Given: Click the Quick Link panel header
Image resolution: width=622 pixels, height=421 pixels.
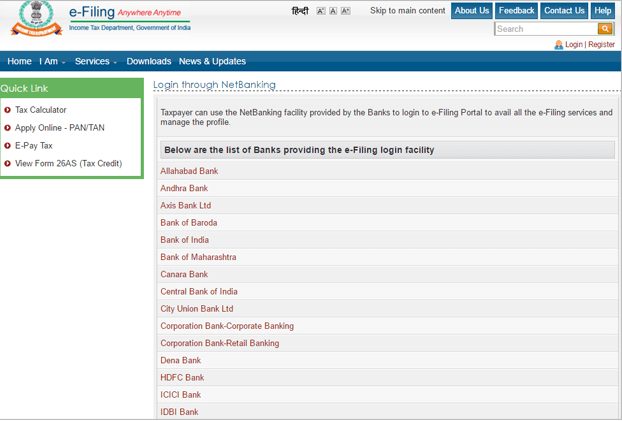Looking at the screenshot, I should [71, 88].
